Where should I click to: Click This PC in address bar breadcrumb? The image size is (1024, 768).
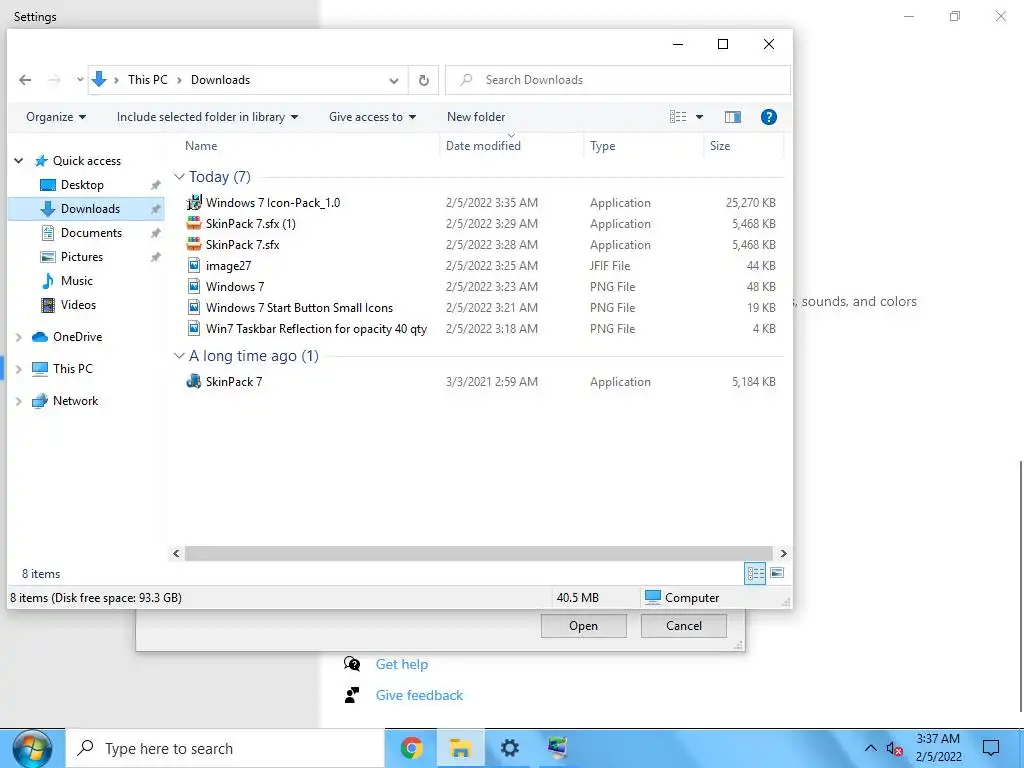coord(148,80)
